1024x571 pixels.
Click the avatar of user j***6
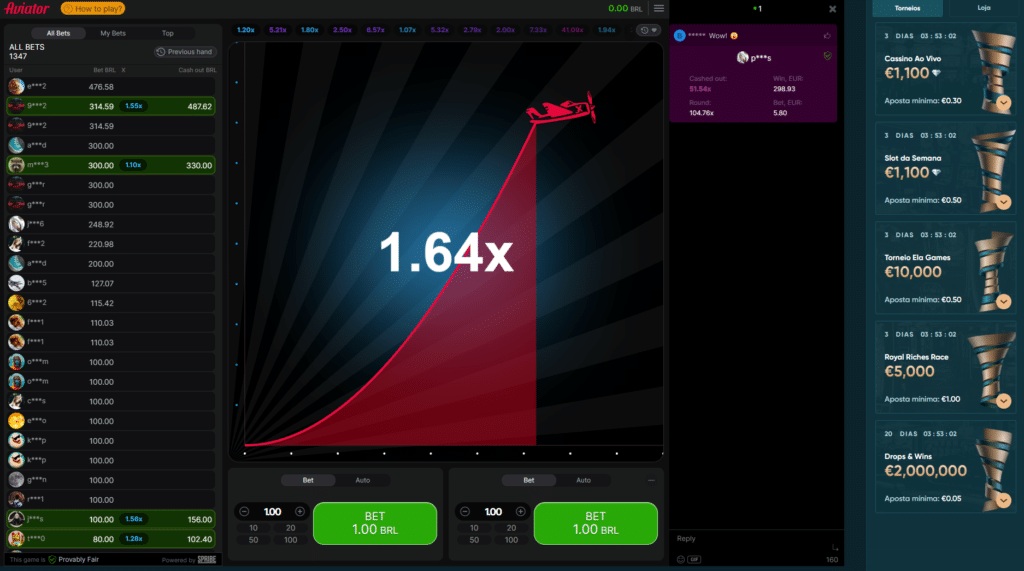click(16, 224)
